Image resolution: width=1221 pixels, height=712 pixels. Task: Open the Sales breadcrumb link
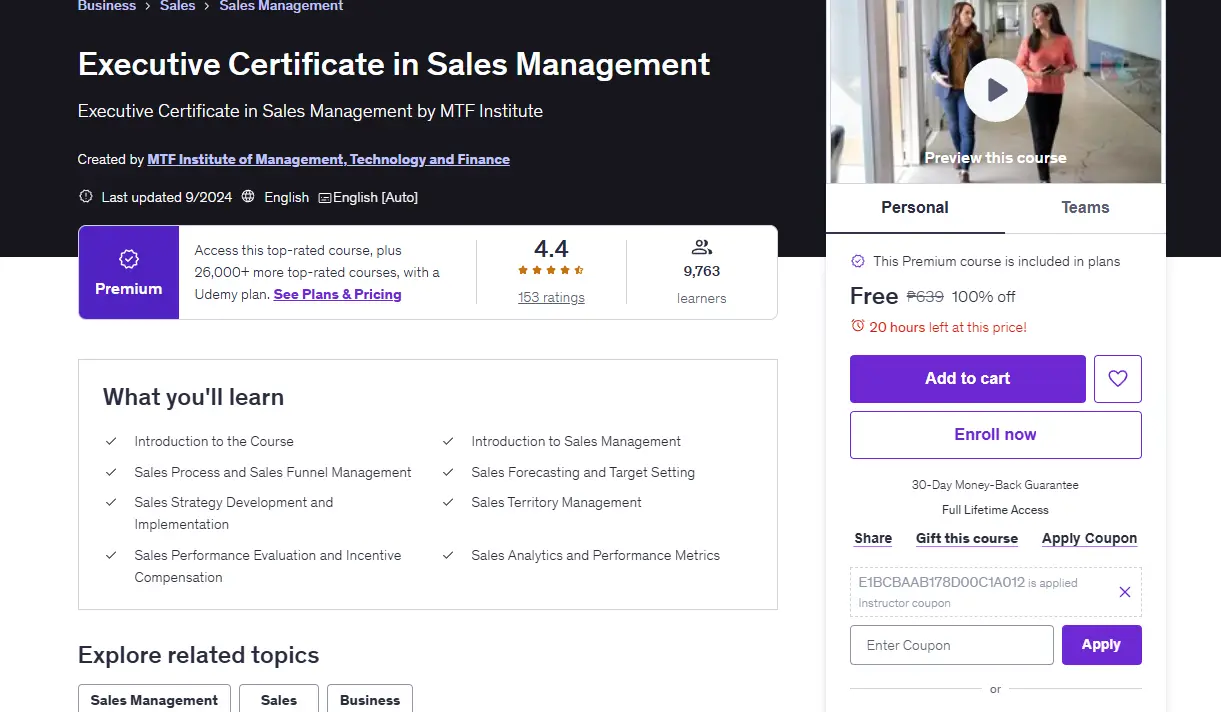tap(178, 6)
